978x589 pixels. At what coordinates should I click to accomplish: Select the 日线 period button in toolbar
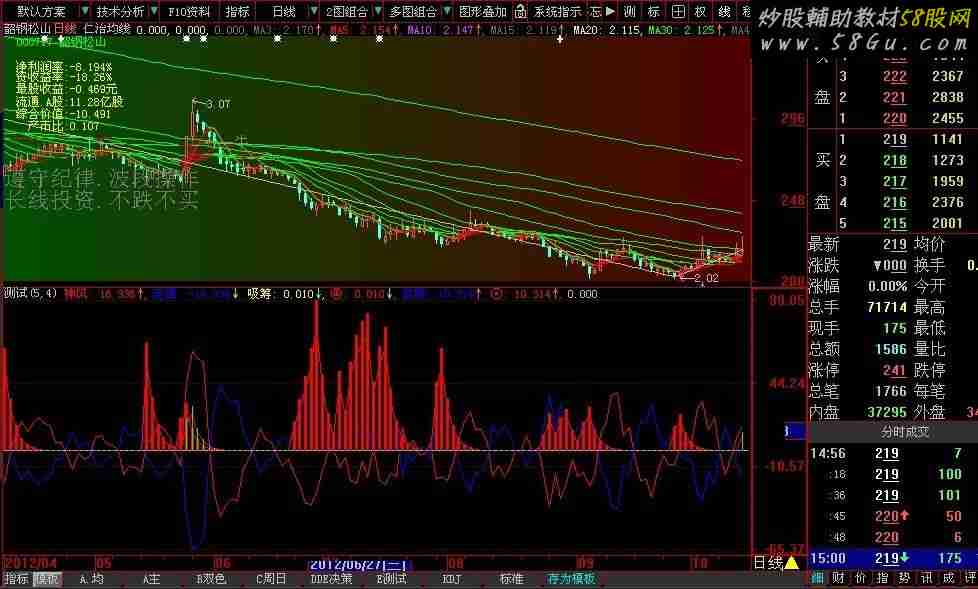click(284, 11)
